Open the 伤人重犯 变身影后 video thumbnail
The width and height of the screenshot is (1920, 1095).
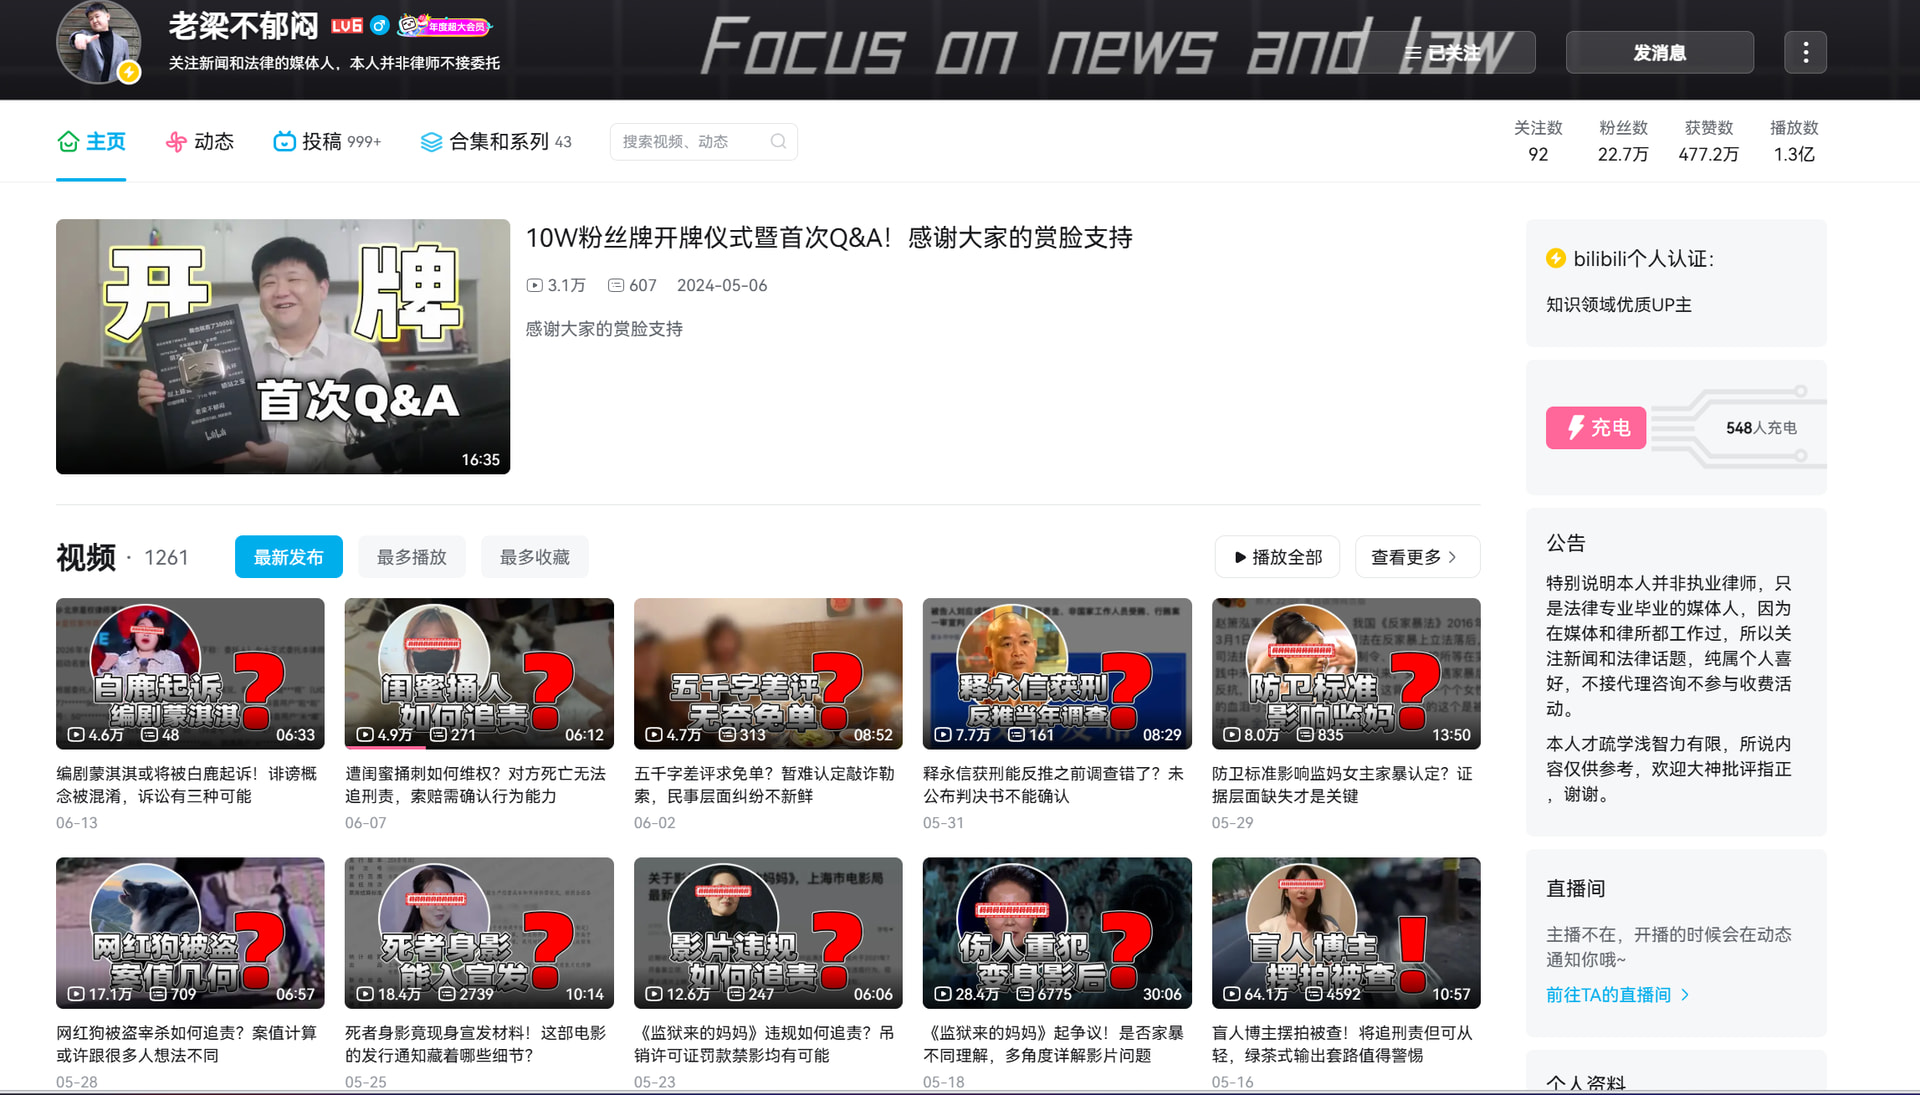click(x=1057, y=933)
